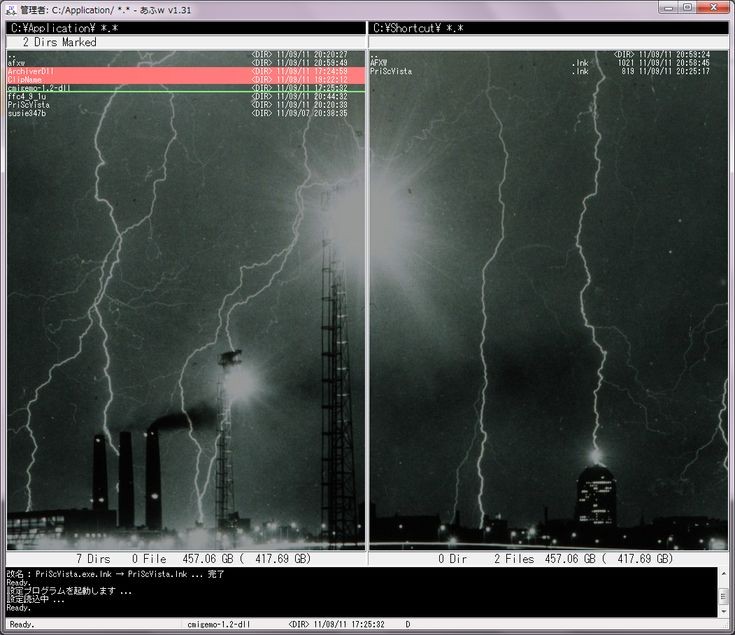Click the left pane '7 Dirs 0 File' summary
The width and height of the screenshot is (735, 635).
click(x=186, y=559)
